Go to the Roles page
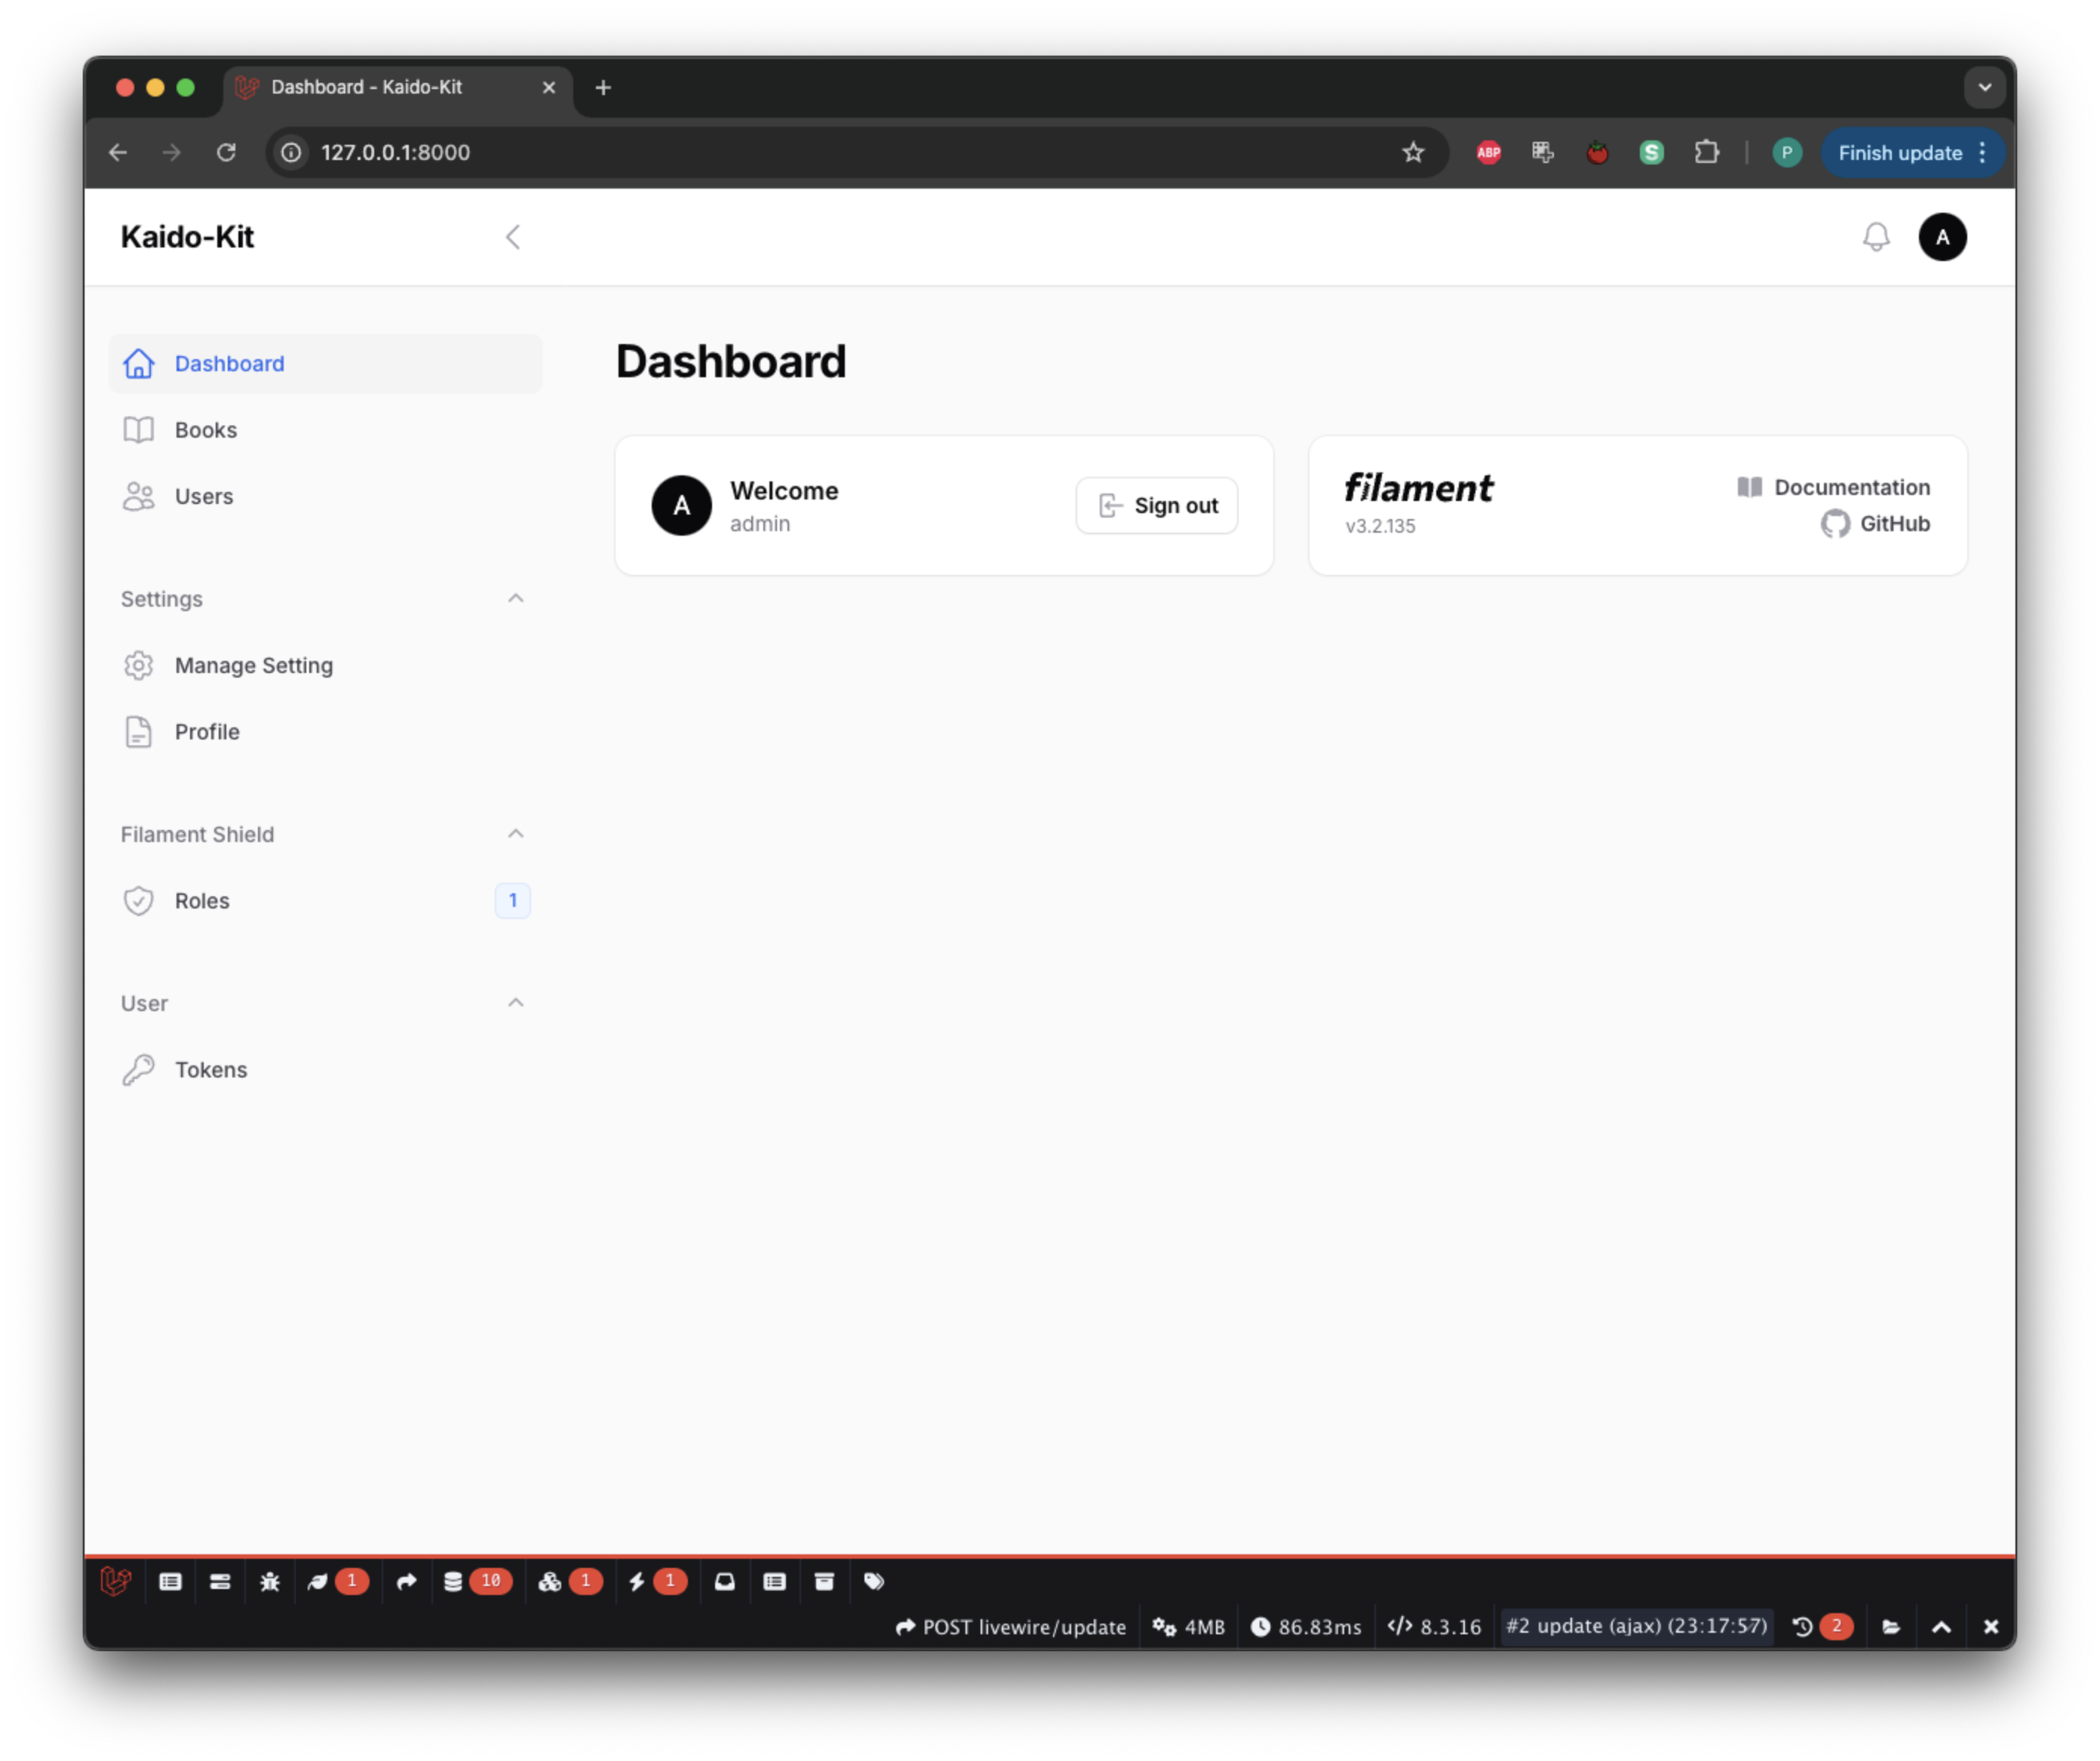Viewport: 2100px width, 1761px height. 202,900
